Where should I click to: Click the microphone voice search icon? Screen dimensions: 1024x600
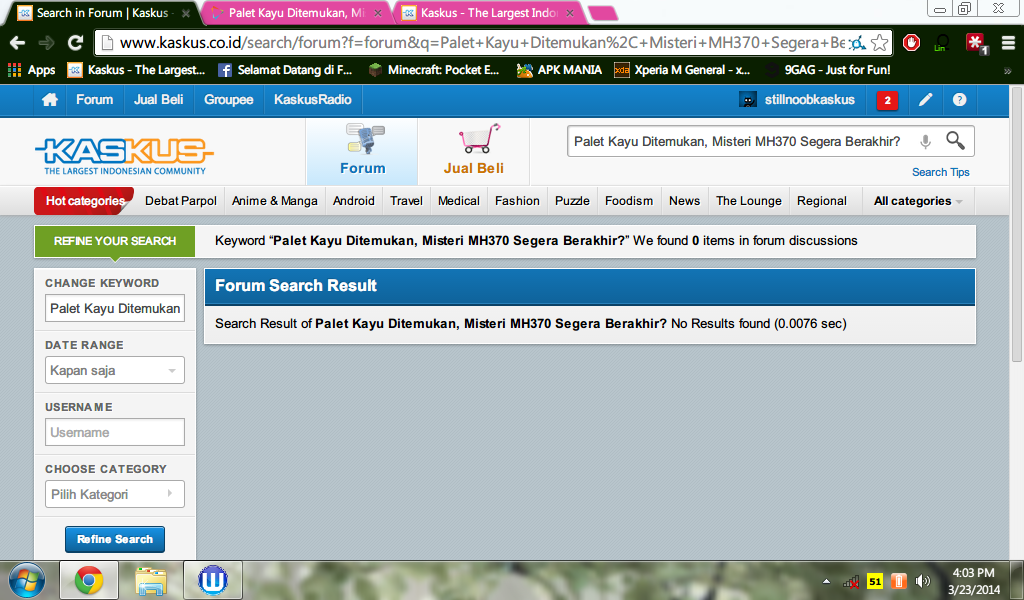(x=925, y=141)
